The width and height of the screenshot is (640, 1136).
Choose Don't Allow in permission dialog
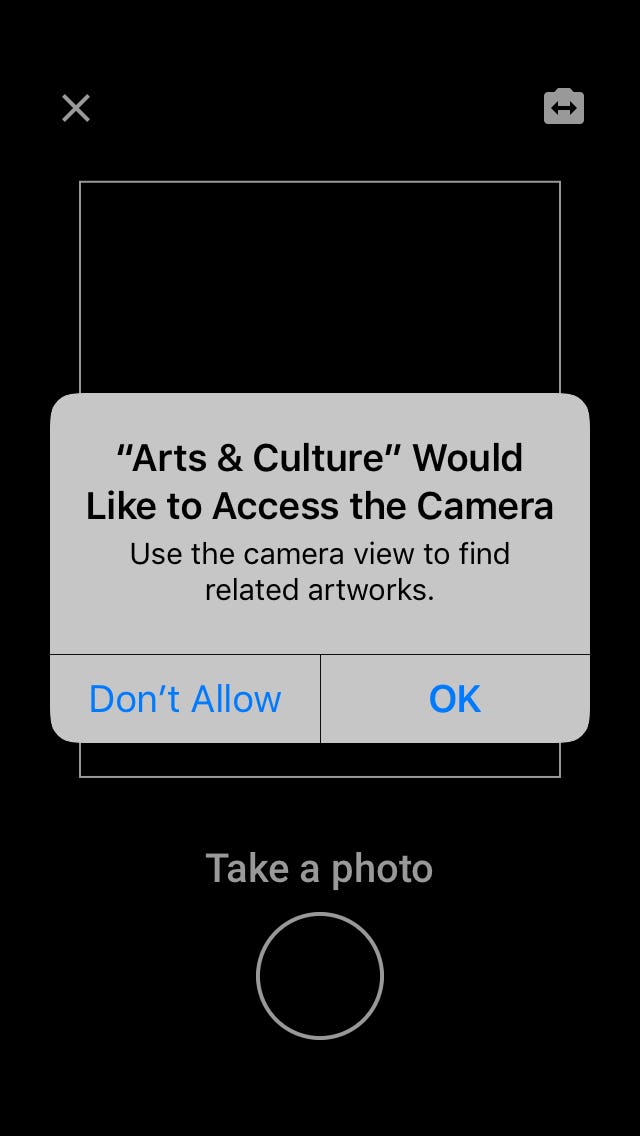185,698
